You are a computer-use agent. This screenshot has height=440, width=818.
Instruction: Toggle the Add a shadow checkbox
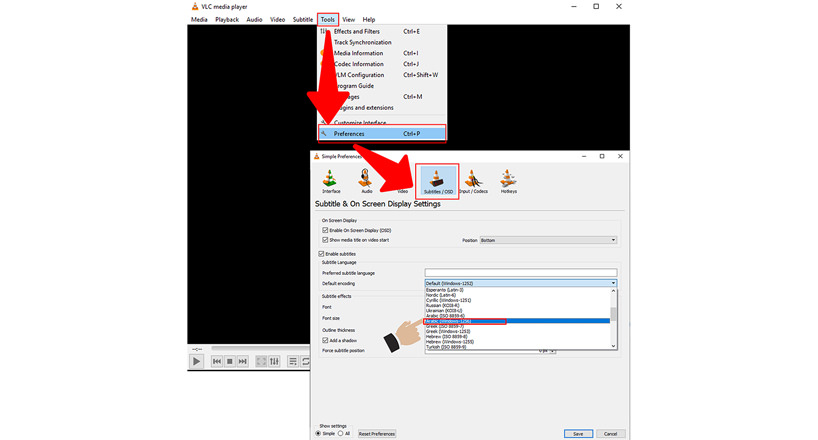325,340
